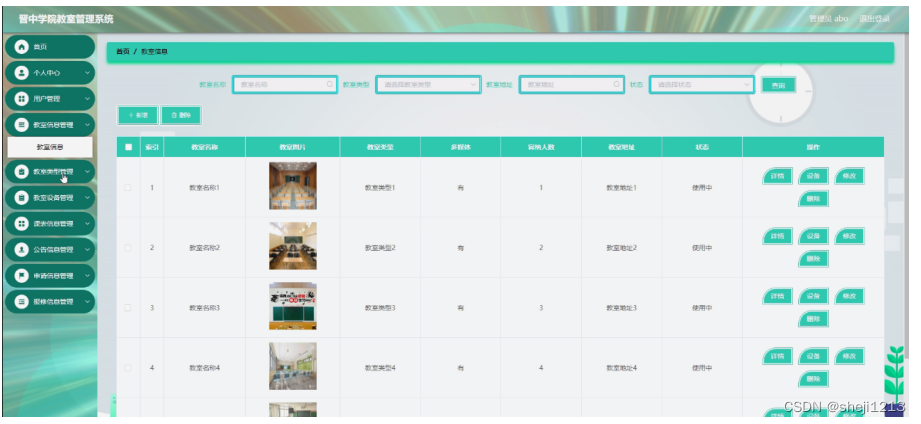Image resolution: width=921 pixels, height=424 pixels.
Task: Click 修改 button for 教室名称4 row
Action: 849,356
